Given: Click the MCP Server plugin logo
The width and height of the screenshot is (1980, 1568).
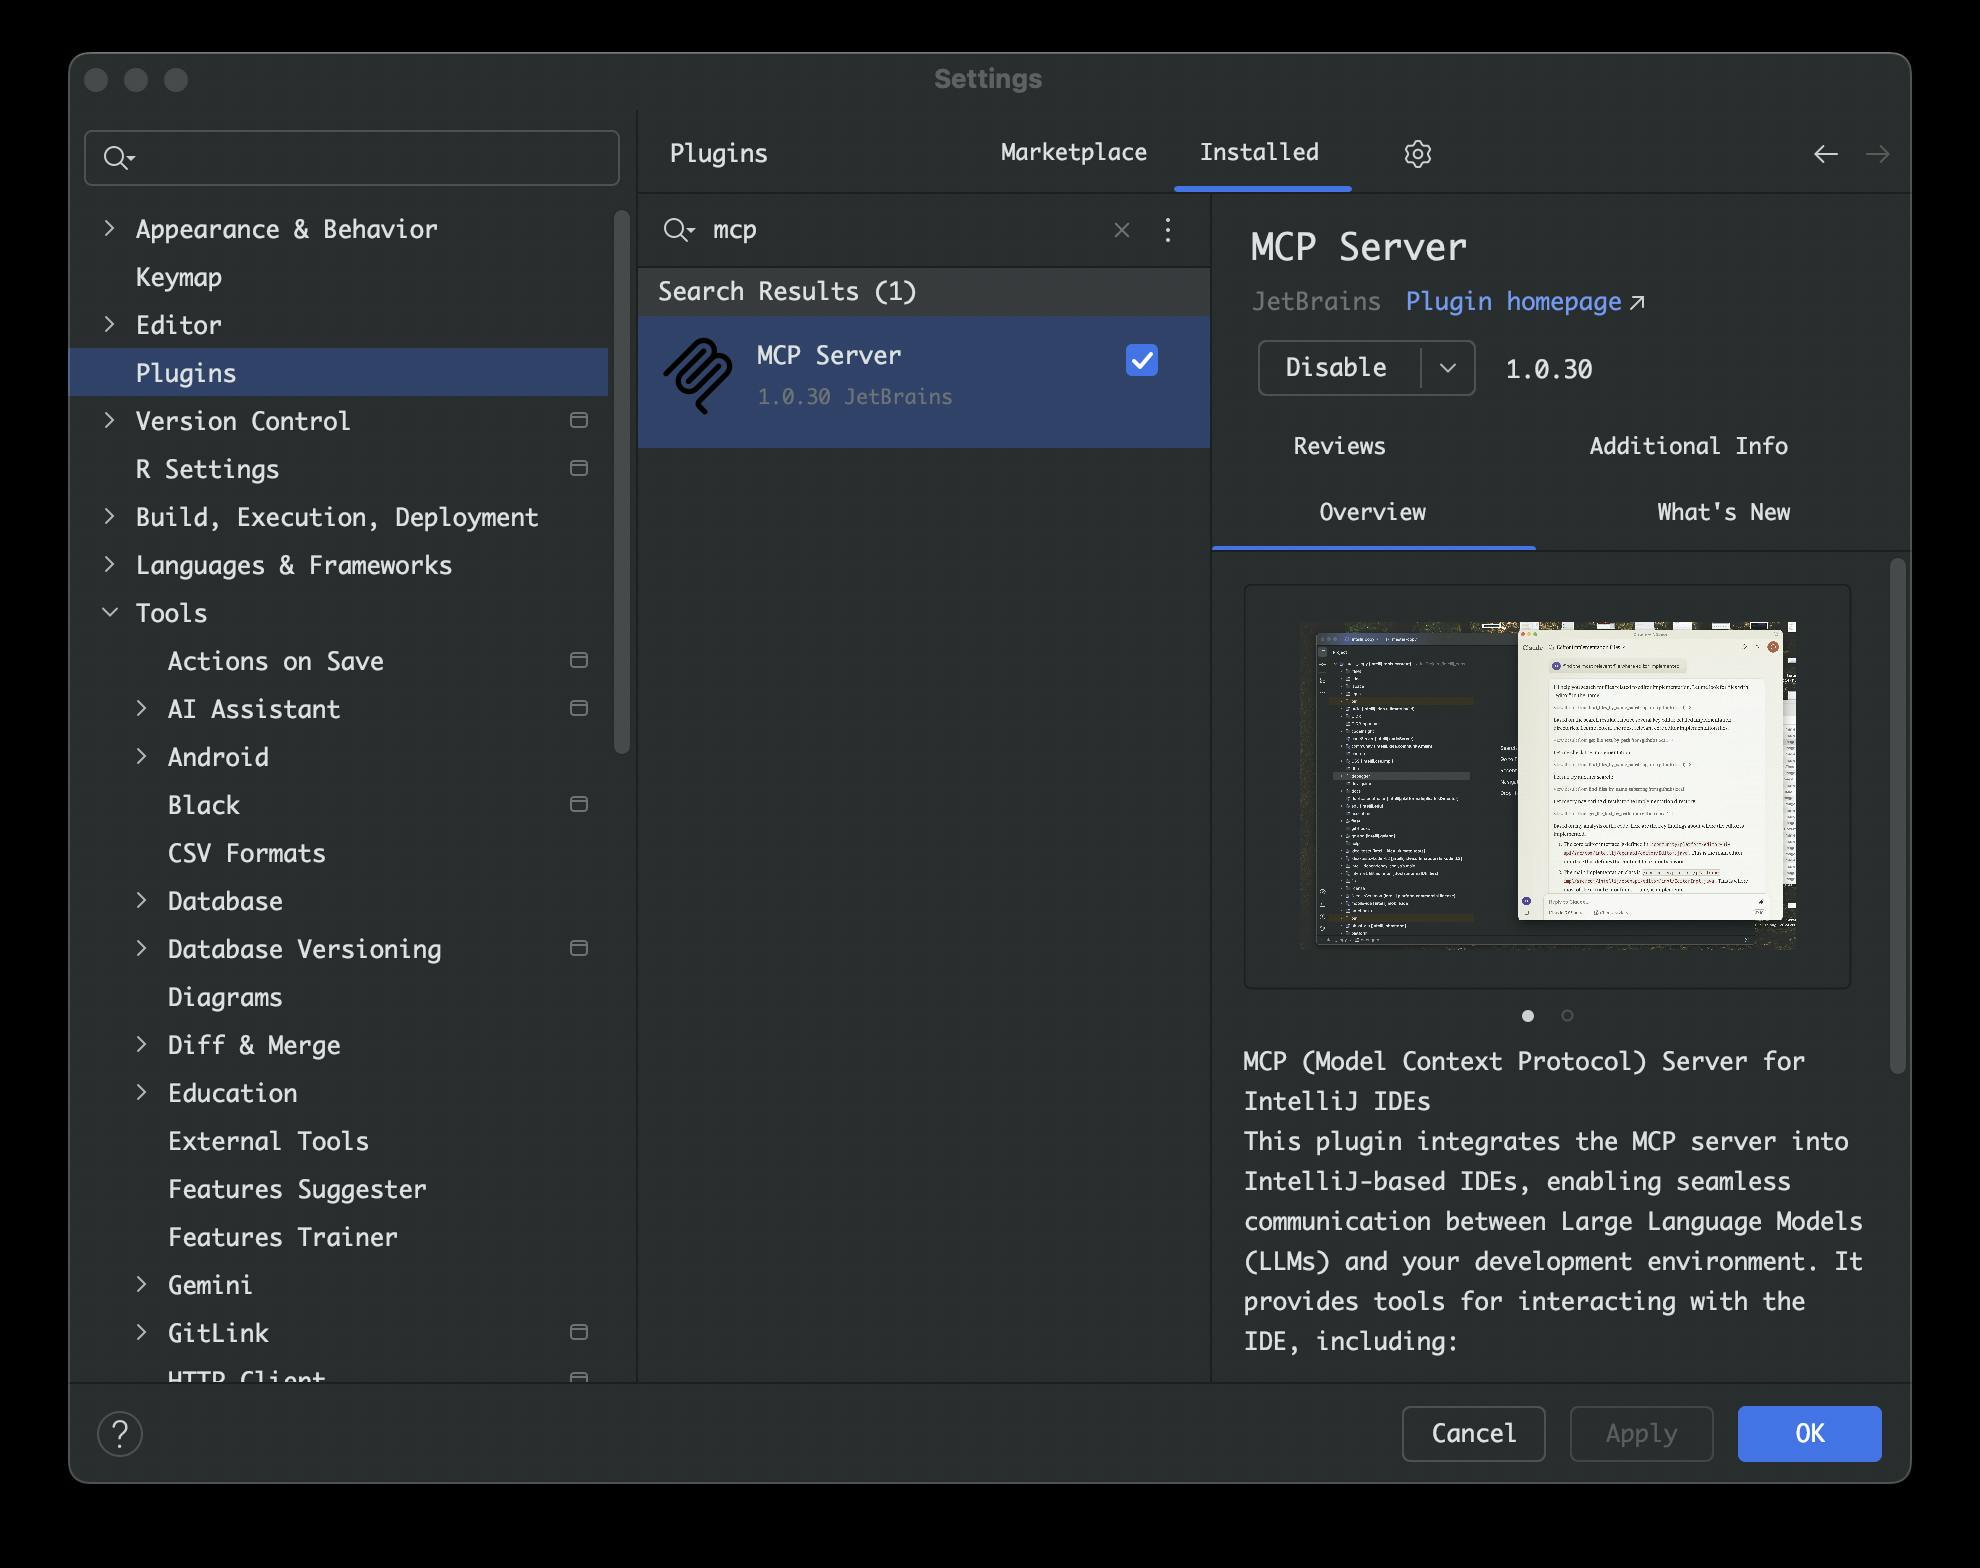Looking at the screenshot, I should click(x=698, y=376).
